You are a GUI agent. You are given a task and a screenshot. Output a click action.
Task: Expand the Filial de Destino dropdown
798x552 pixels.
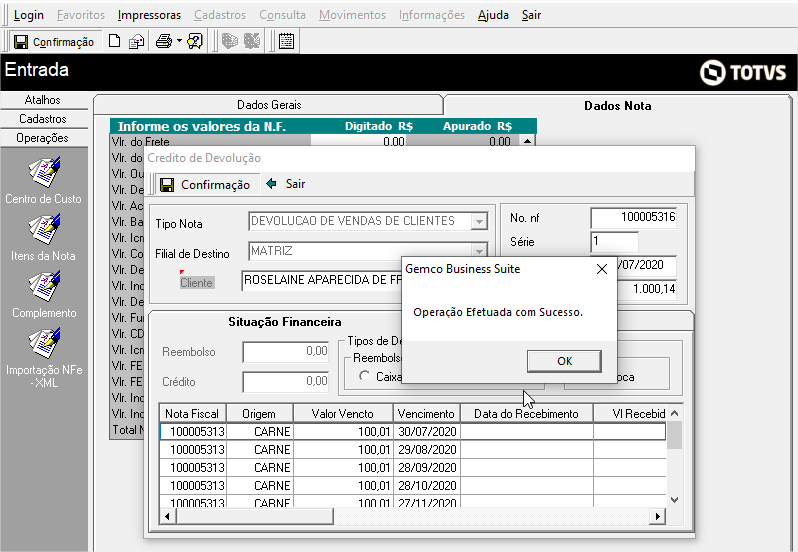(478, 251)
